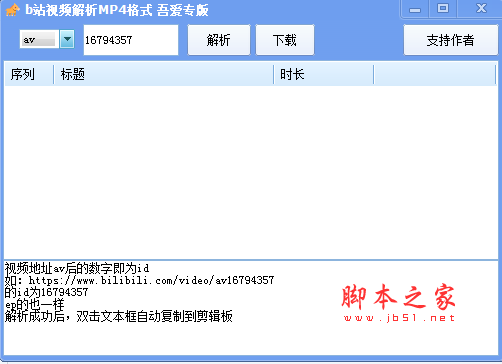
Task: Click the 下载 button
Action: (285, 40)
